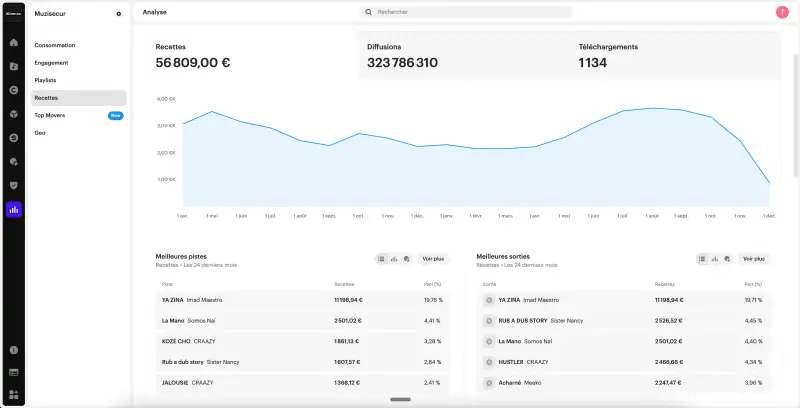Open the active analytics bar-chart sidebar icon
This screenshot has width=800, height=408.
[14, 210]
